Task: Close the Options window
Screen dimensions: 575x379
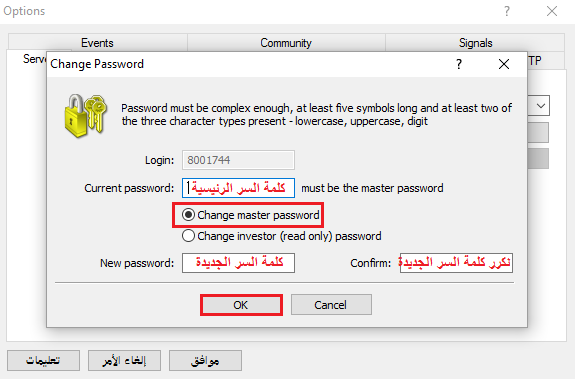Action: tap(552, 11)
